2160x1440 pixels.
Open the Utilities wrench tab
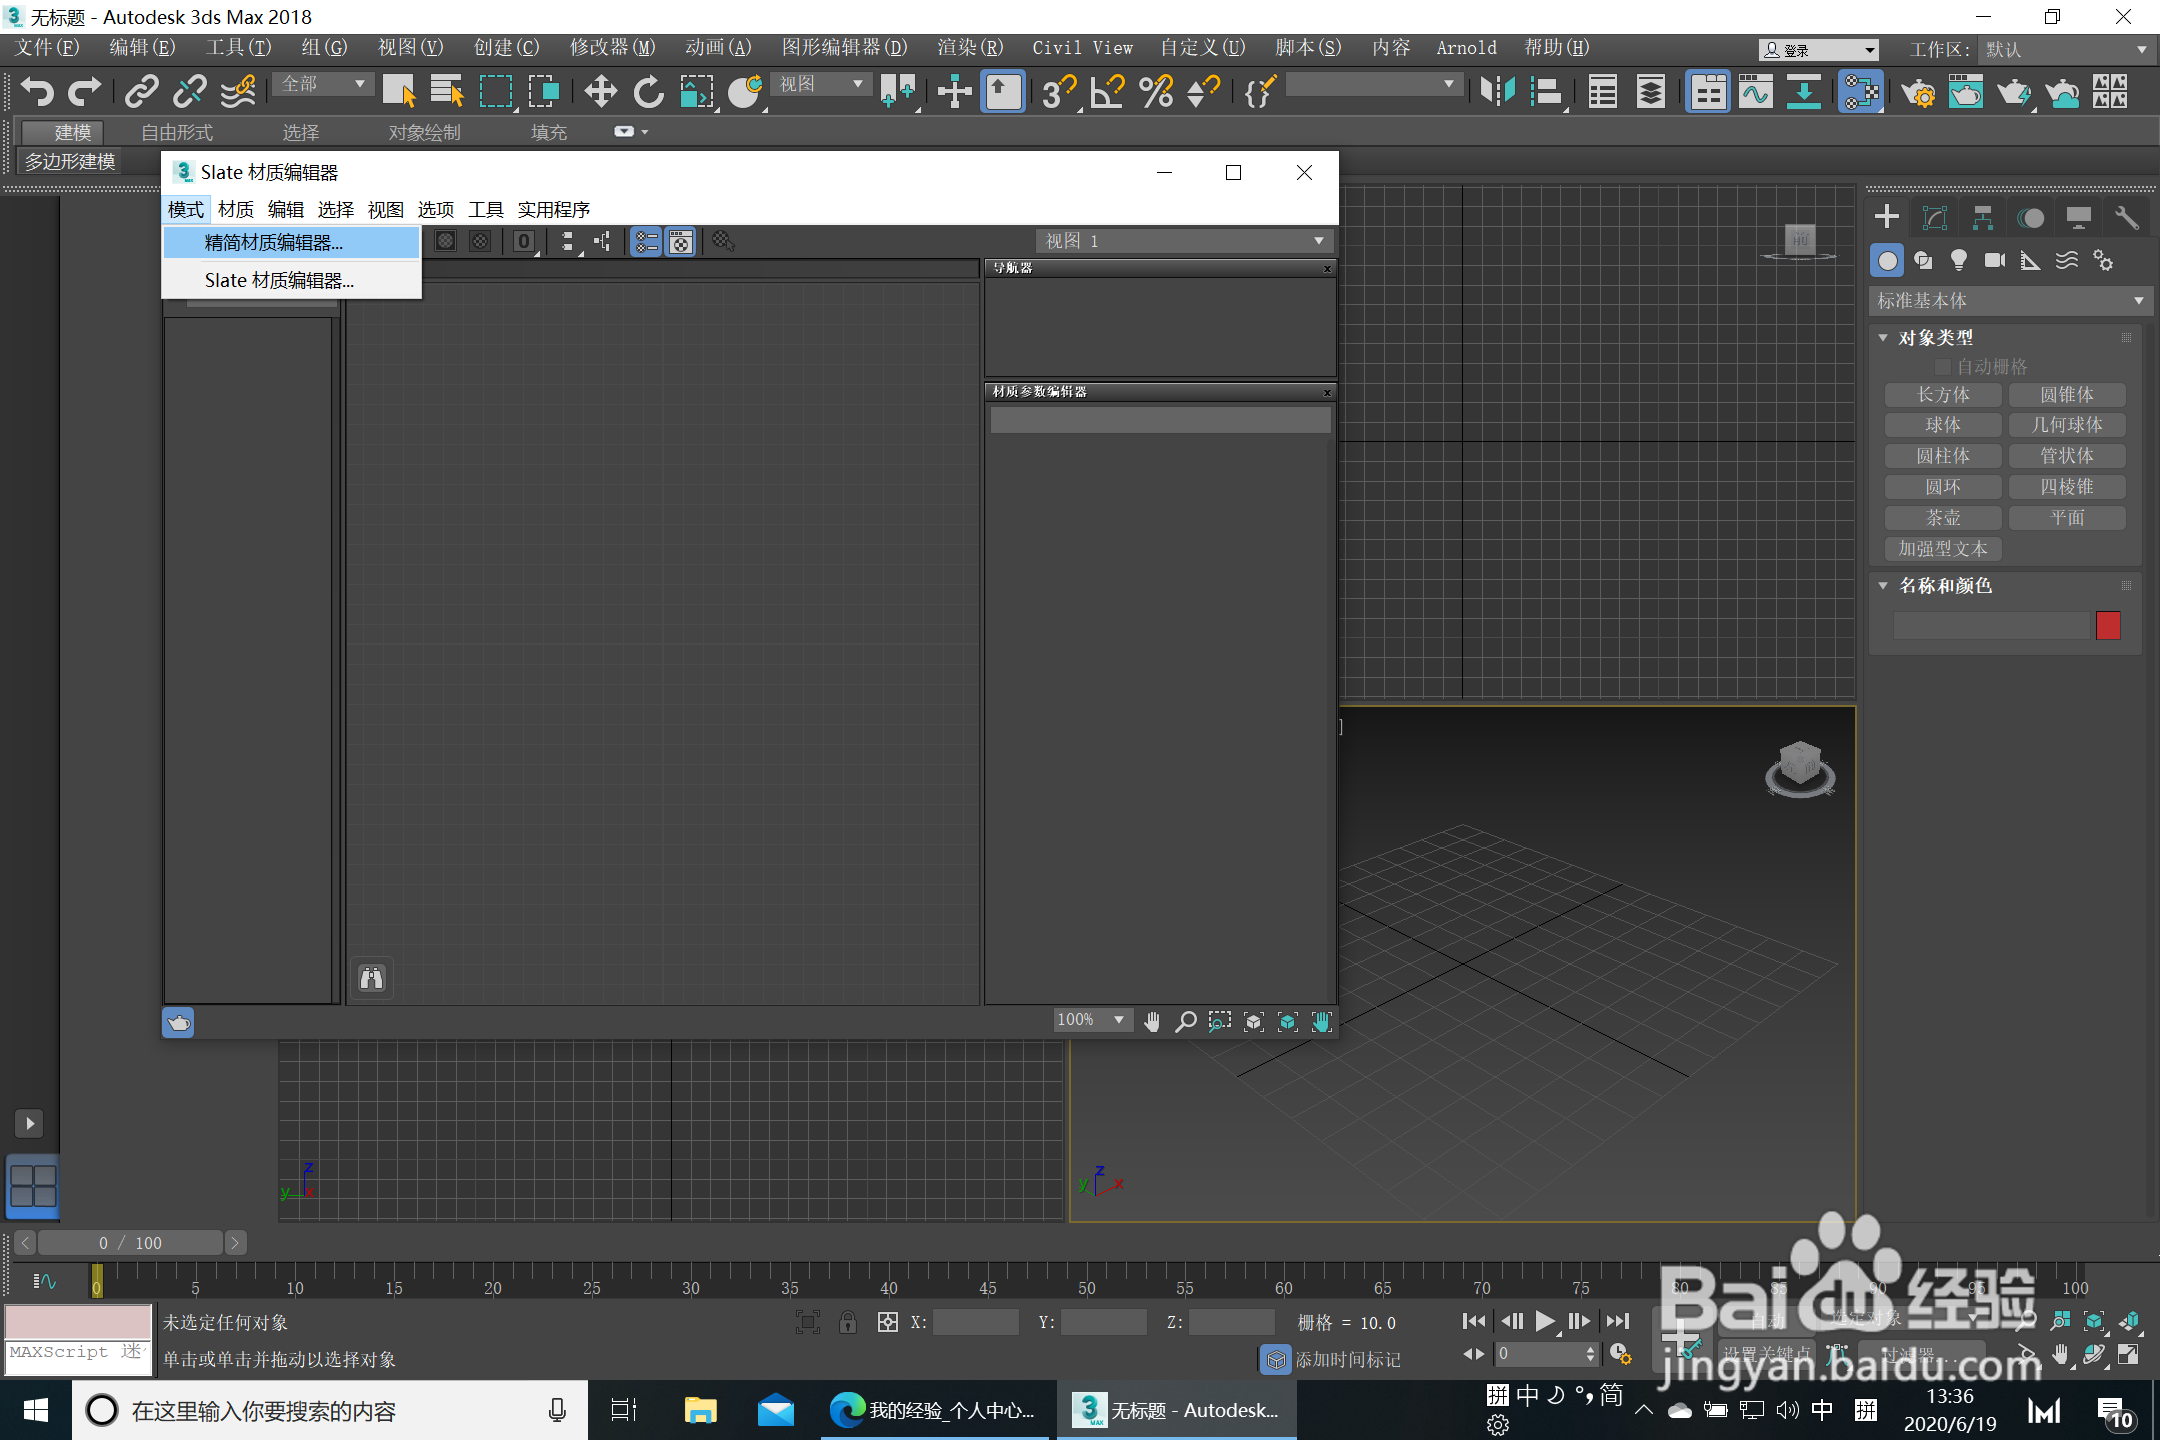[2127, 217]
